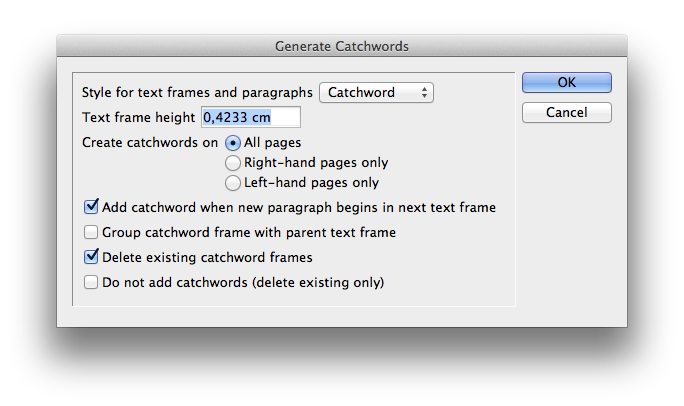Enable Do not add catchwords checkbox
Screen dimensions: 684x406
91,282
